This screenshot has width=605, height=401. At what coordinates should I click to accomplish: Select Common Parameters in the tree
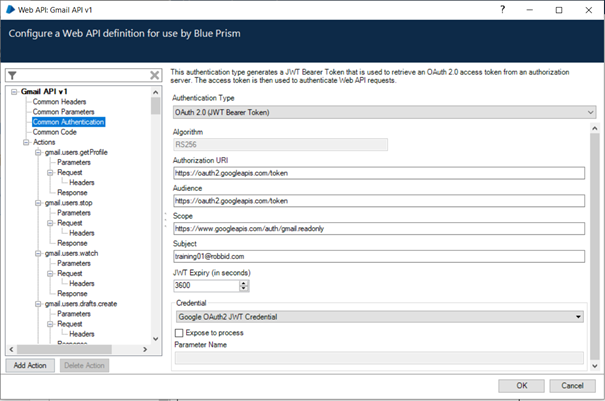64,112
